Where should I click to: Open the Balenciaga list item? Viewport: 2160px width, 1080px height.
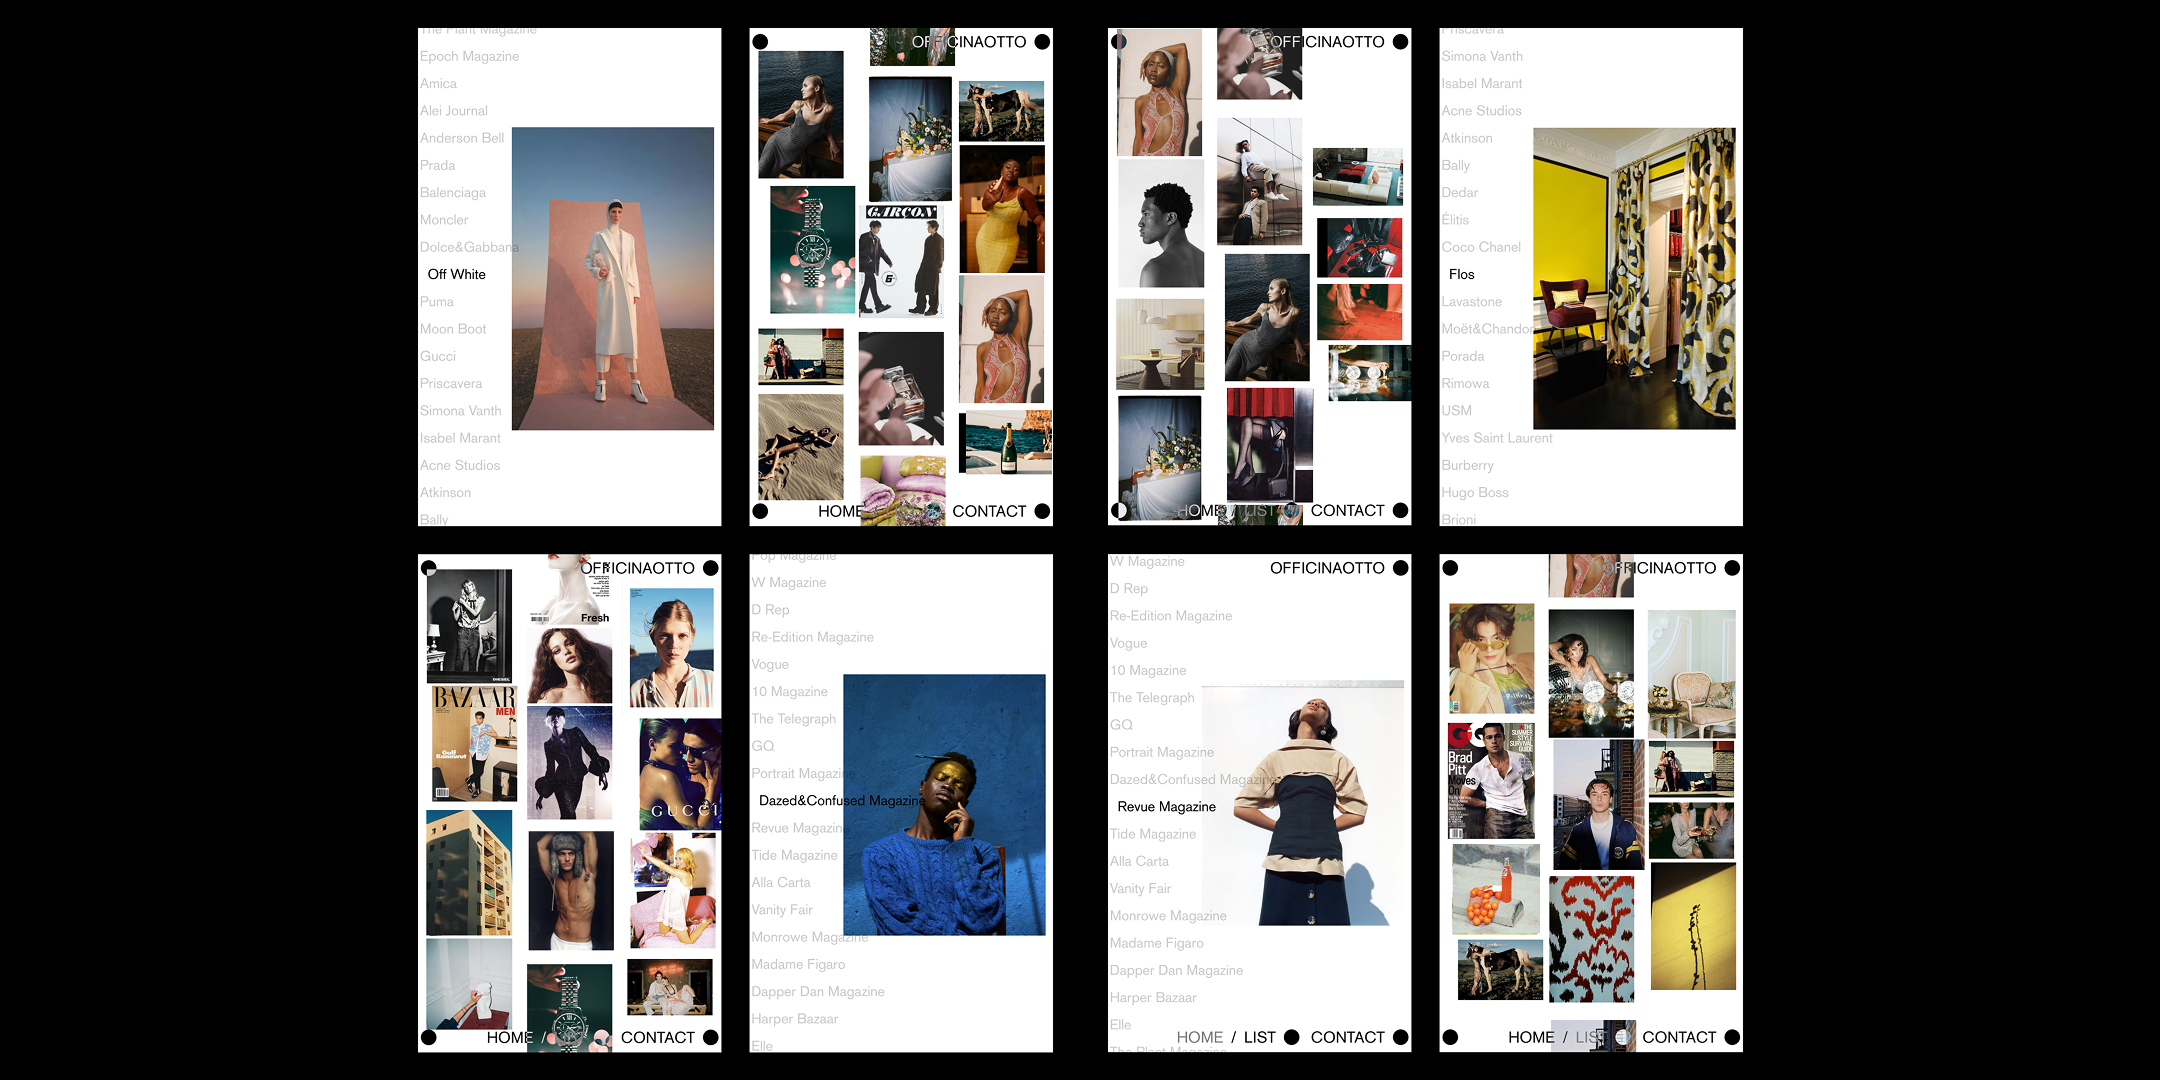click(453, 193)
